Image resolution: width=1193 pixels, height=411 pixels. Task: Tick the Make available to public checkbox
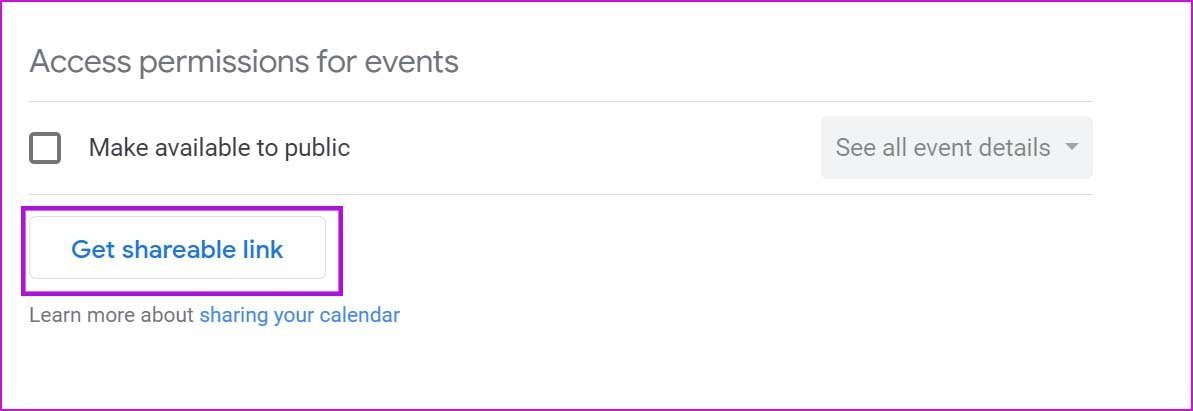point(45,148)
